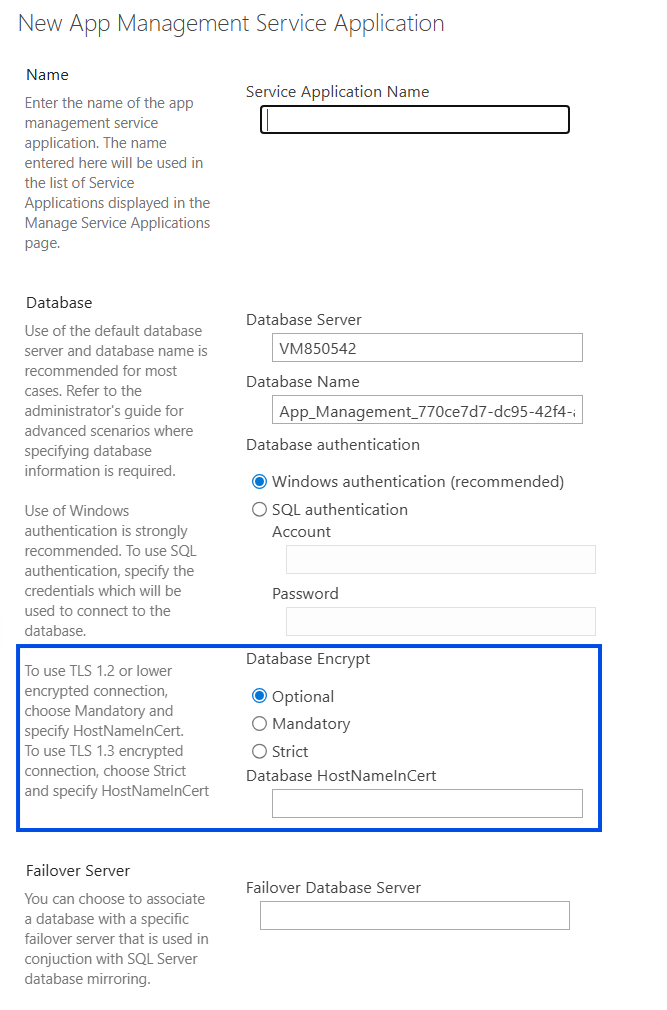Click the Database Encrypt label
This screenshot has height=1010, width=667.
307,658
